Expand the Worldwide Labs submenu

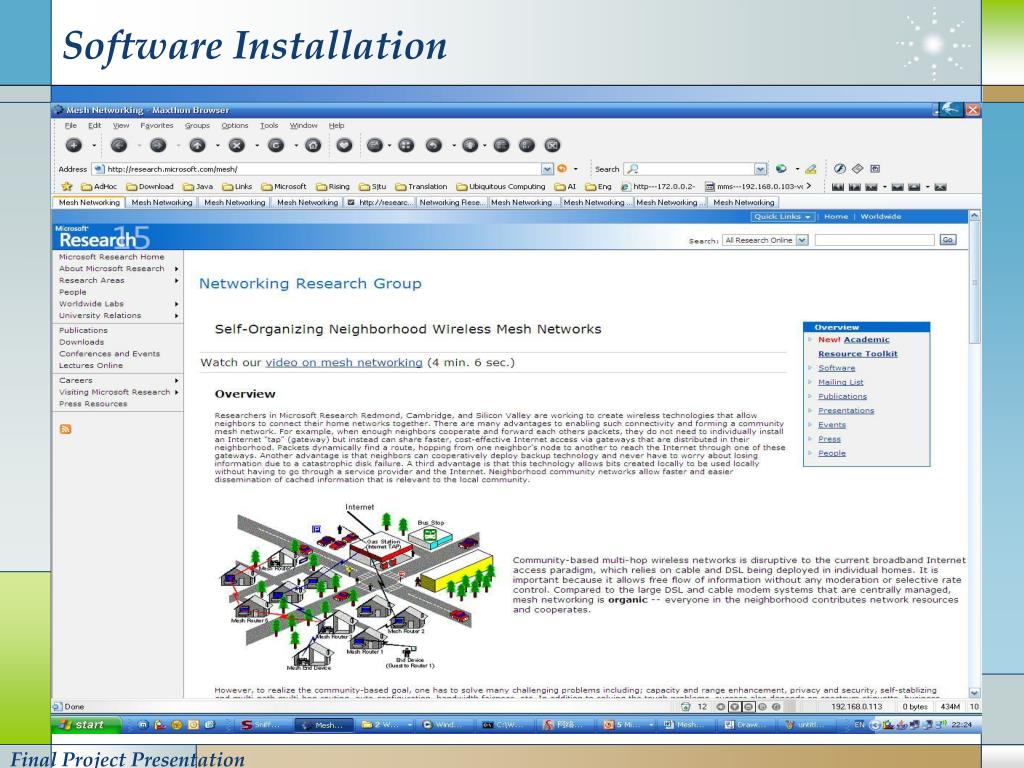[x=176, y=304]
